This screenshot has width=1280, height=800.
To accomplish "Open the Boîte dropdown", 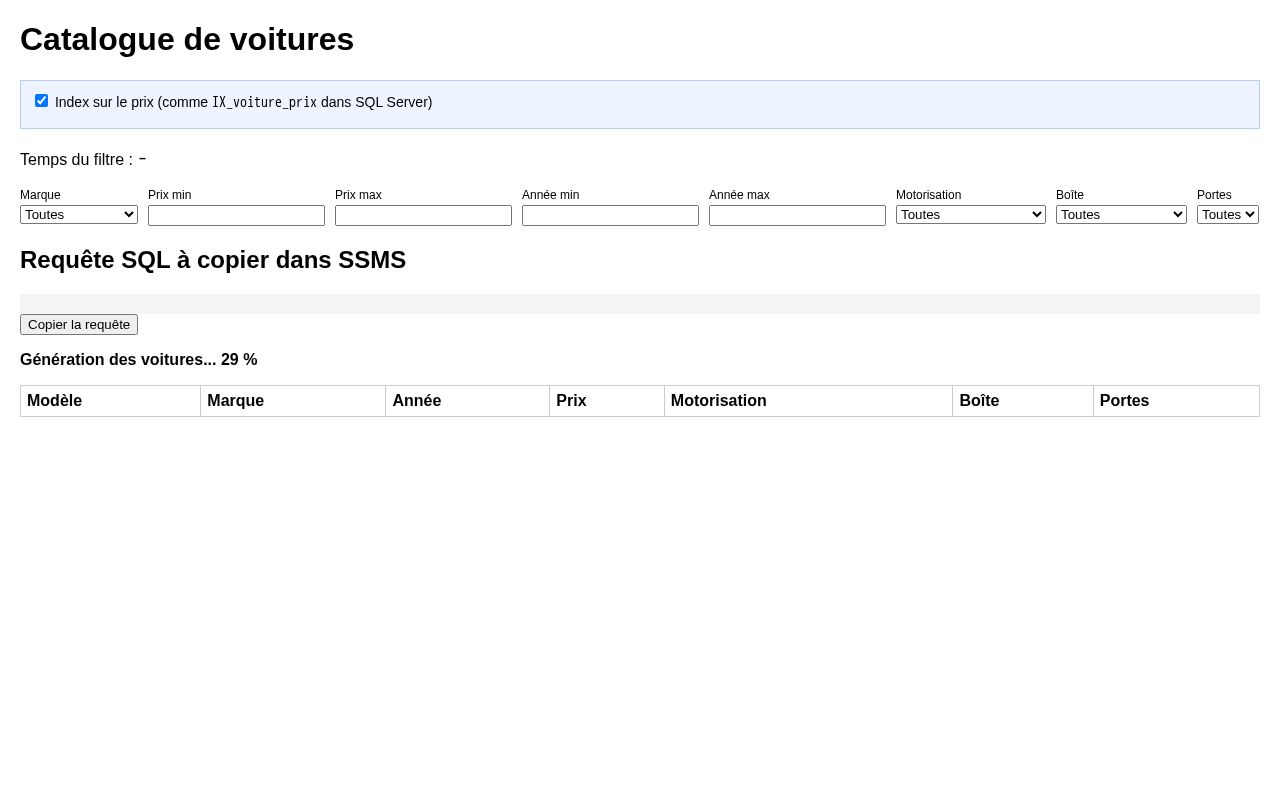I will coord(1121,215).
